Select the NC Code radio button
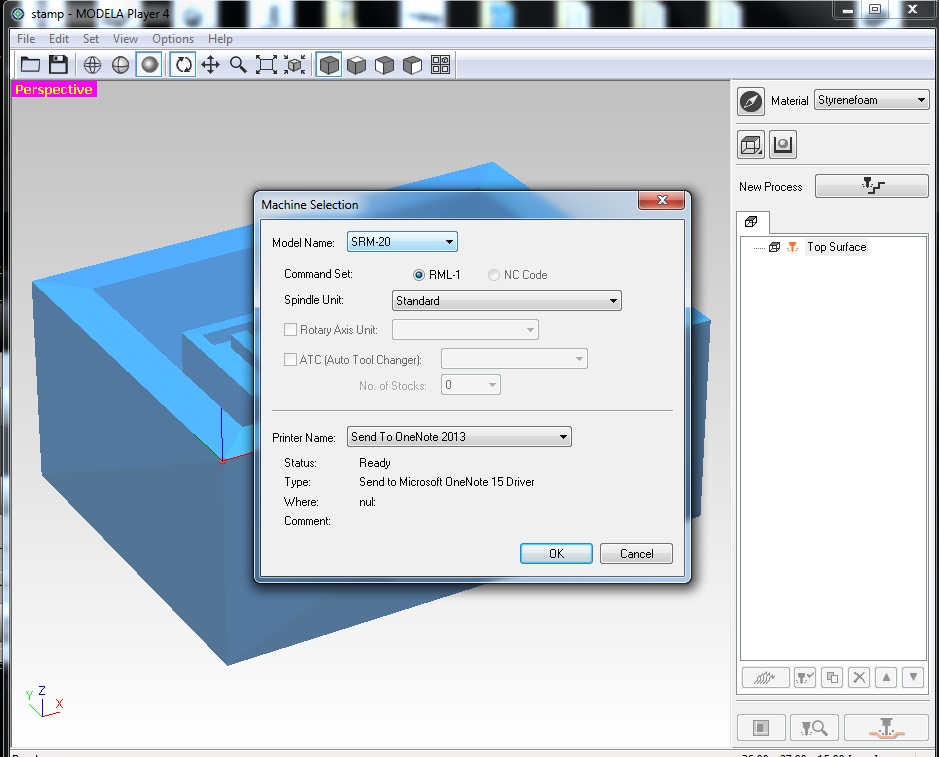This screenshot has width=939, height=757. (x=493, y=275)
